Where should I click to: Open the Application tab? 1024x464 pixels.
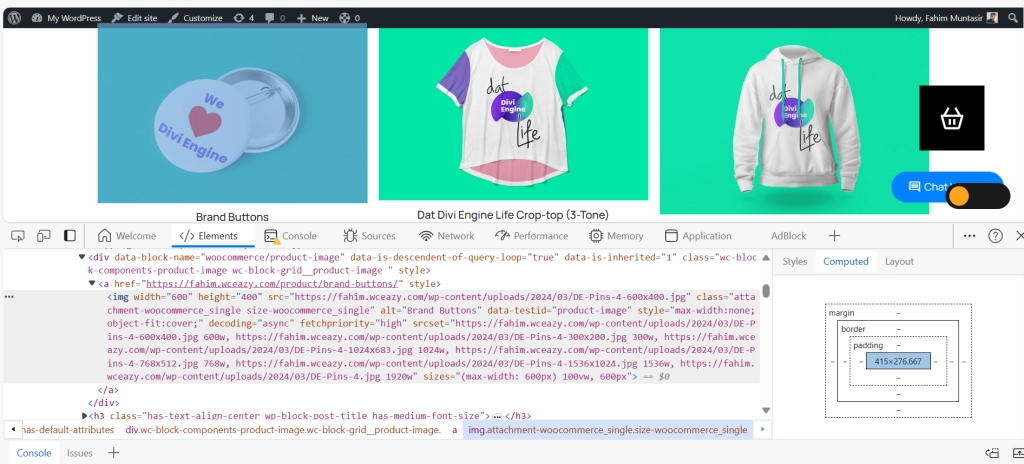[x=698, y=236]
